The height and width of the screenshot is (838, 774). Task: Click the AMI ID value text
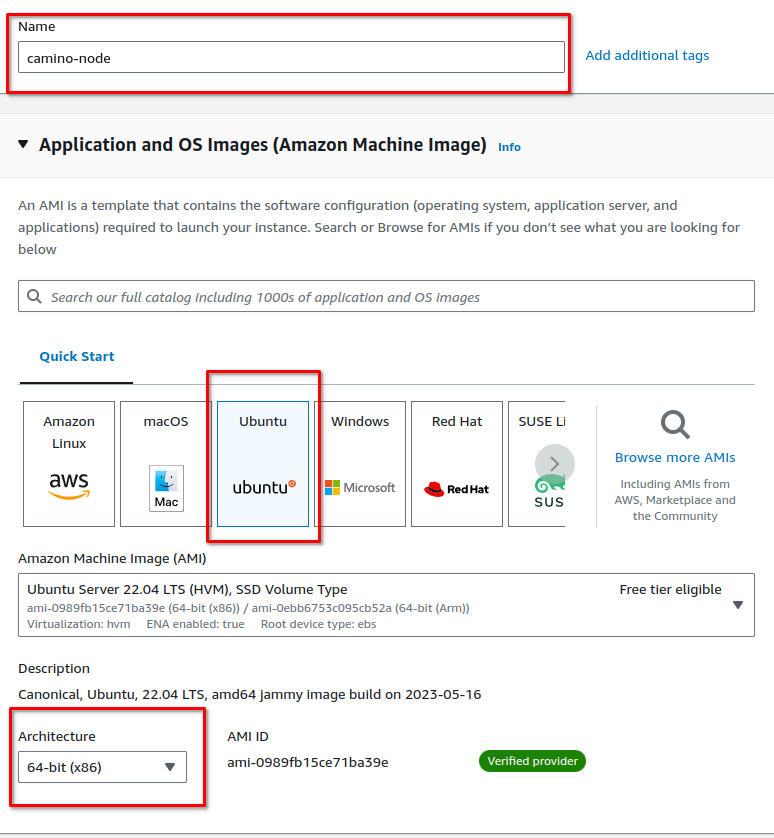pyautogui.click(x=308, y=762)
